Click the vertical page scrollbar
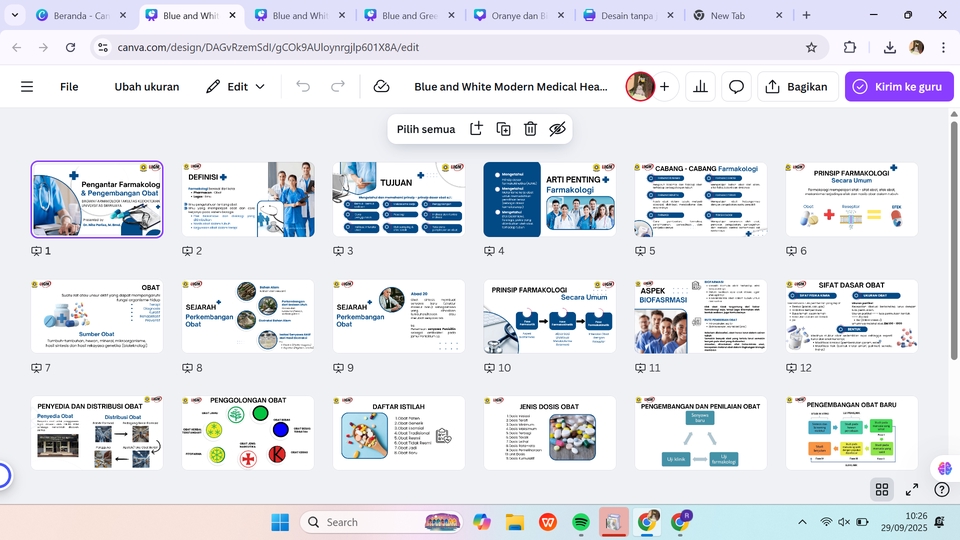The image size is (960, 540). (x=954, y=240)
